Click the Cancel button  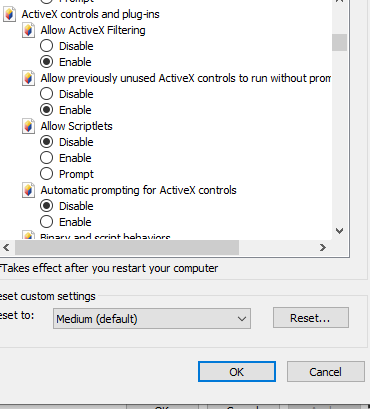(326, 372)
